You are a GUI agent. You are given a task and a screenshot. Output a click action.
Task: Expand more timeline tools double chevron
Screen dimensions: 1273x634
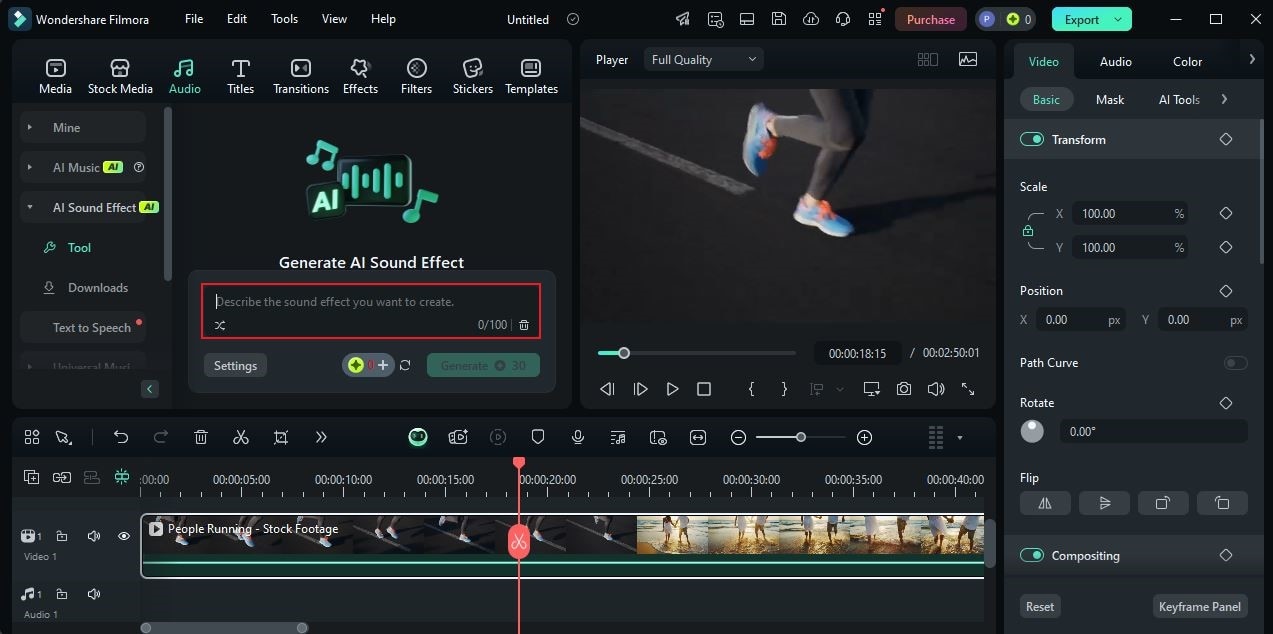point(321,437)
